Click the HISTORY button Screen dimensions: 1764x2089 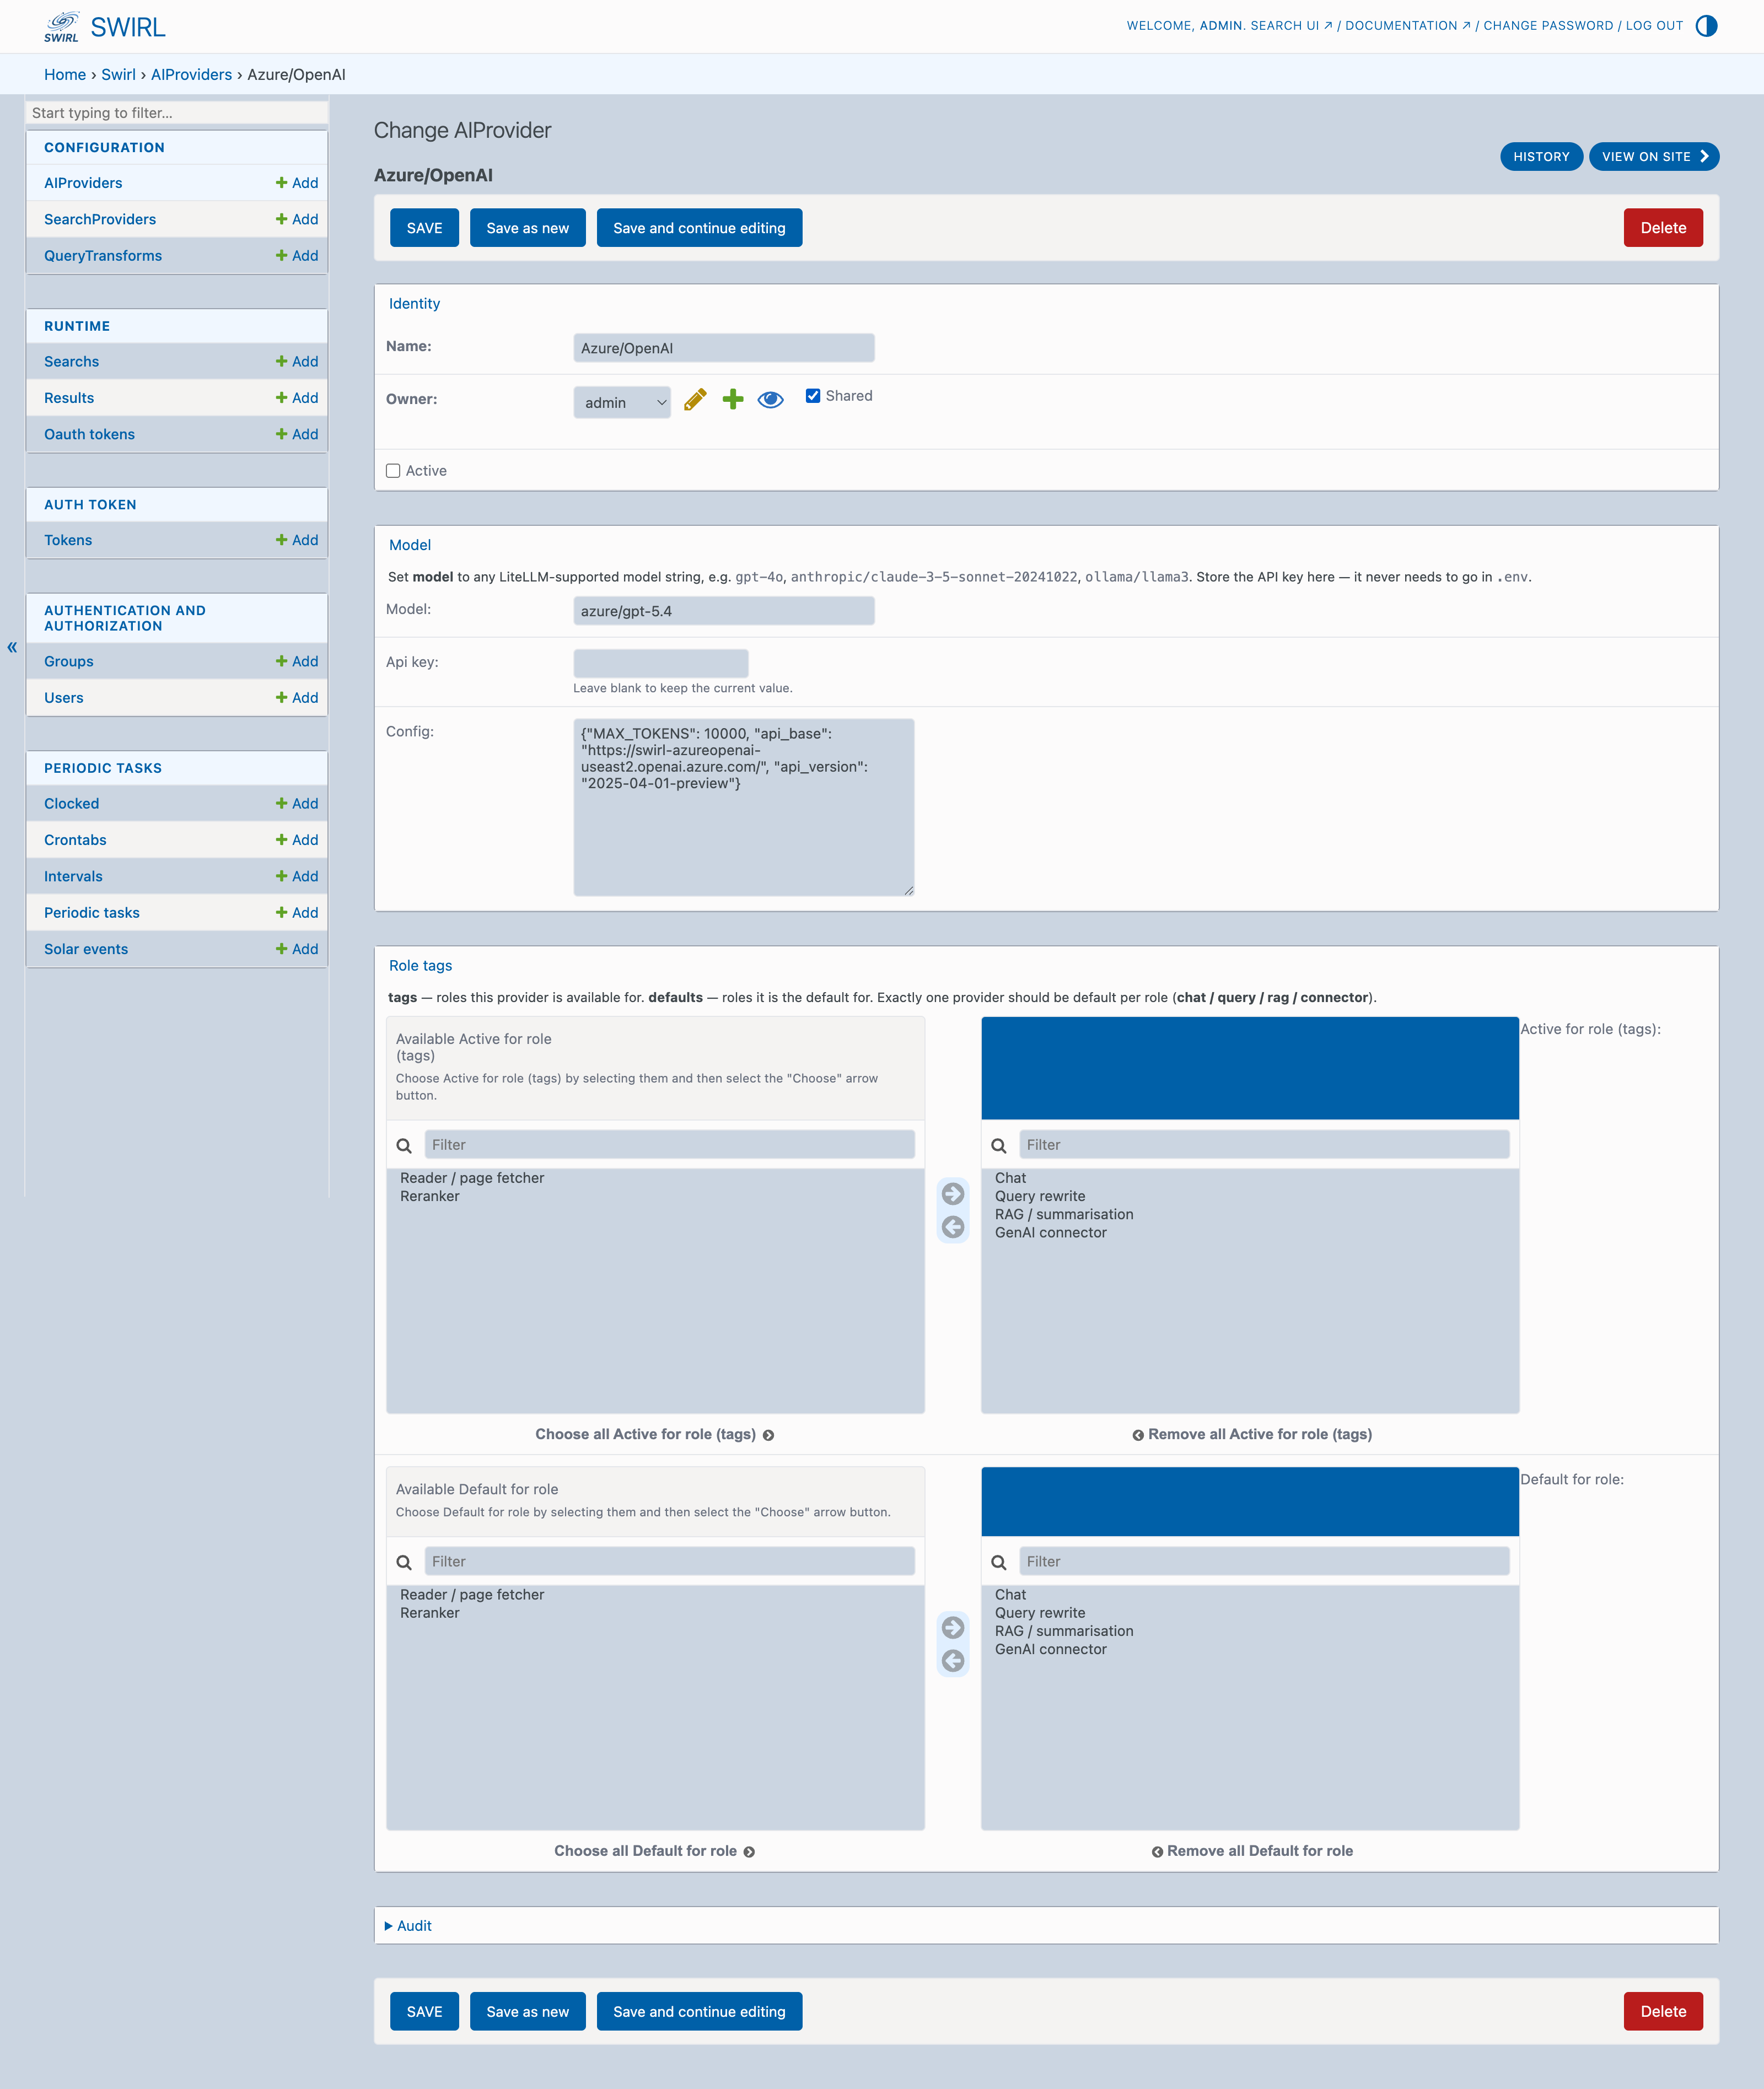tap(1541, 157)
